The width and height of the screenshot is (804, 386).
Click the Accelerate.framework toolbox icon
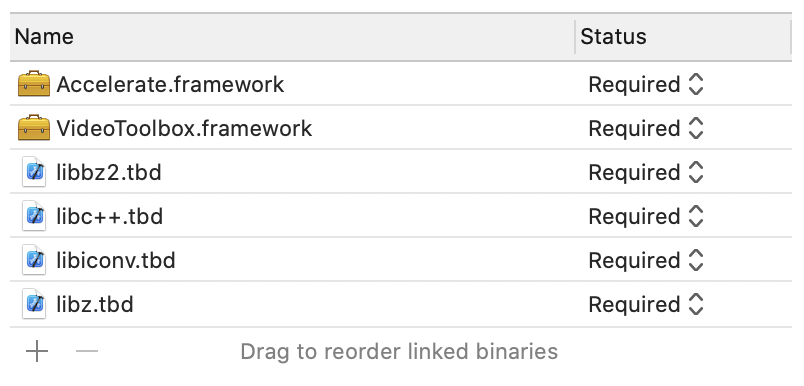(x=34, y=85)
